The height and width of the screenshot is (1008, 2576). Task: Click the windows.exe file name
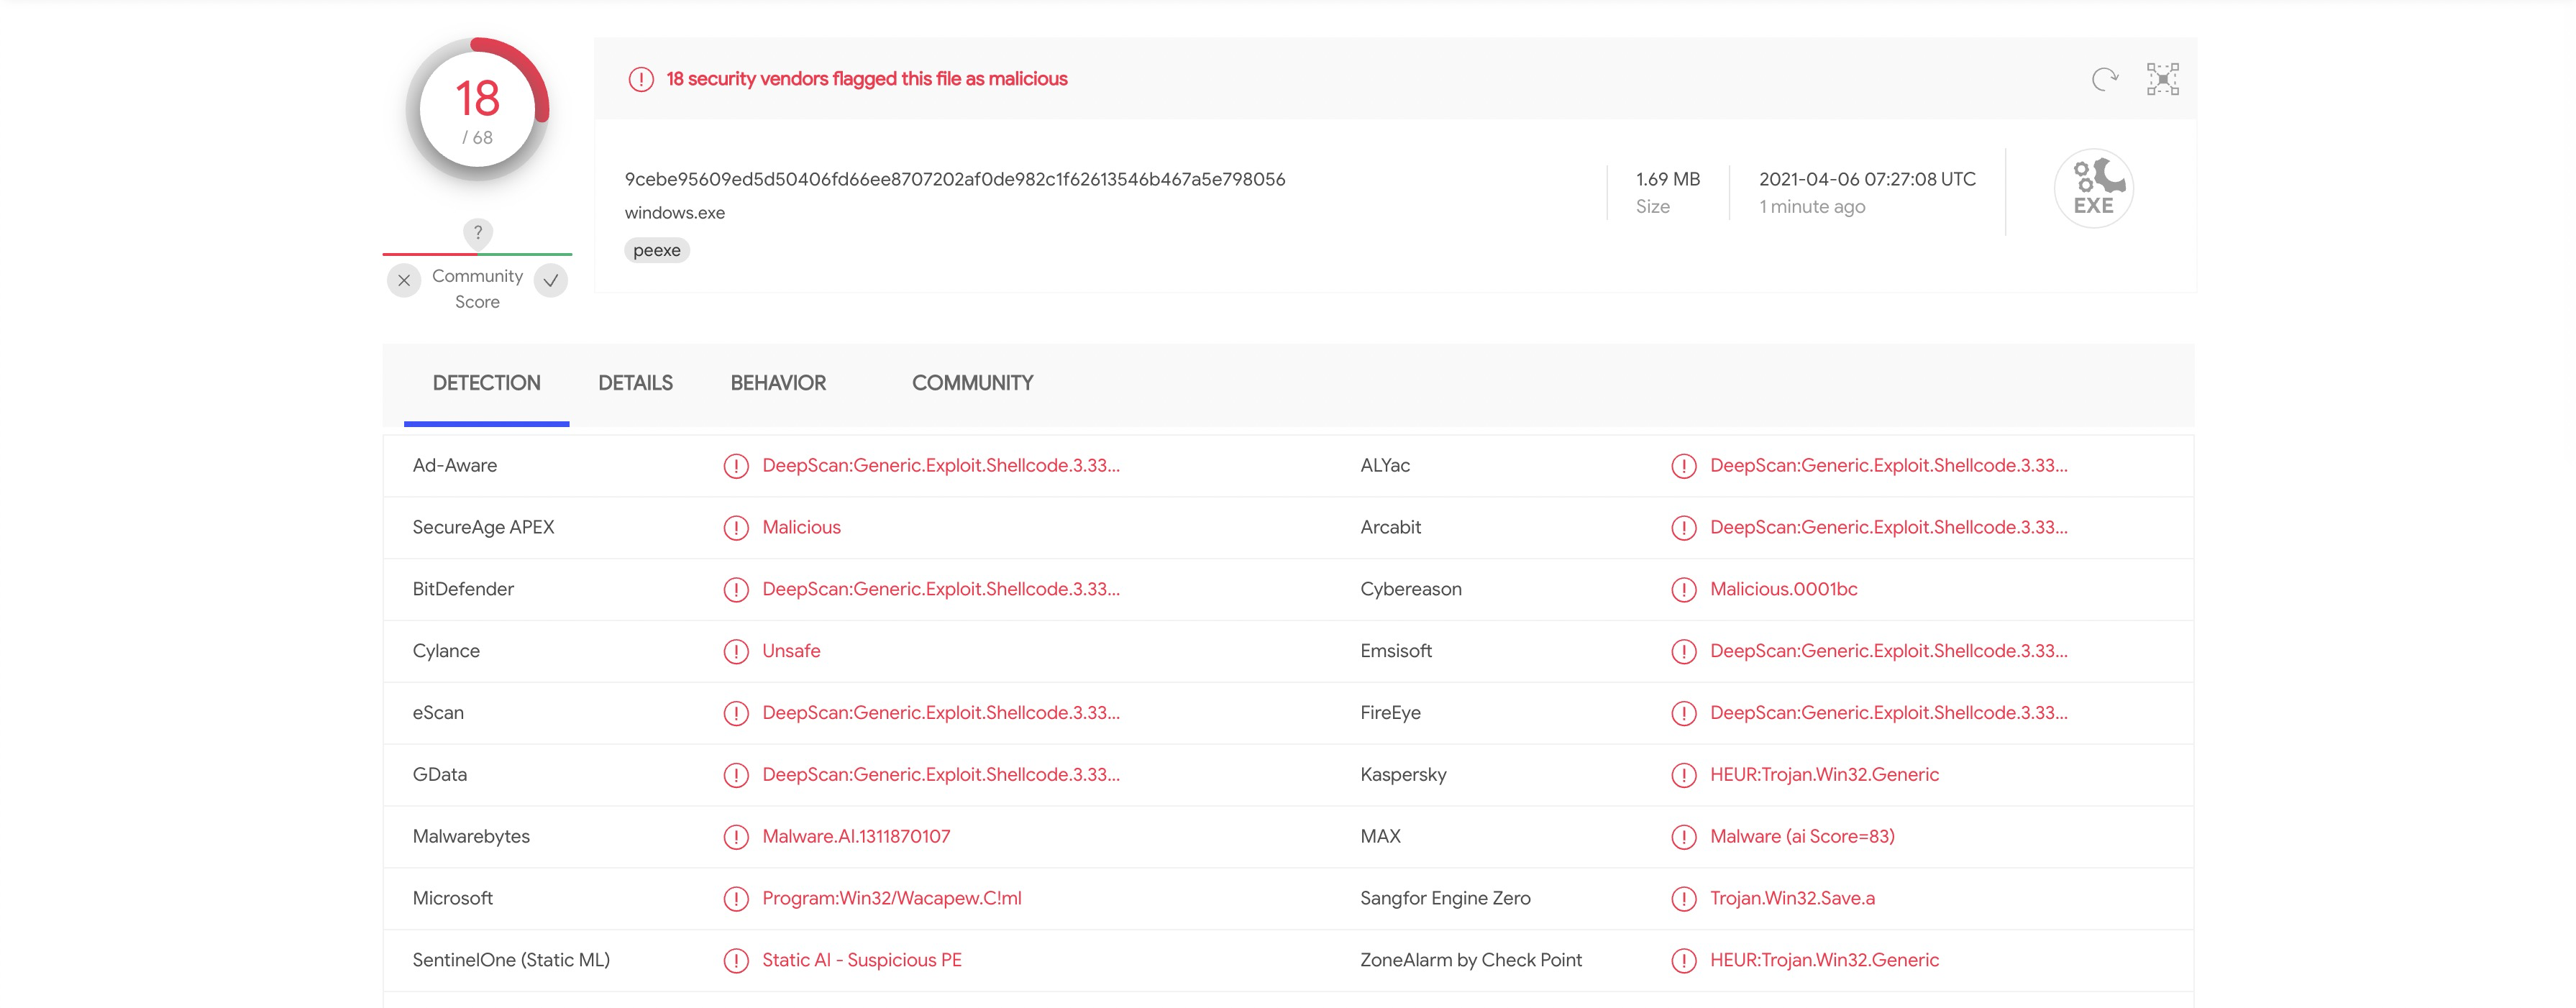click(675, 213)
